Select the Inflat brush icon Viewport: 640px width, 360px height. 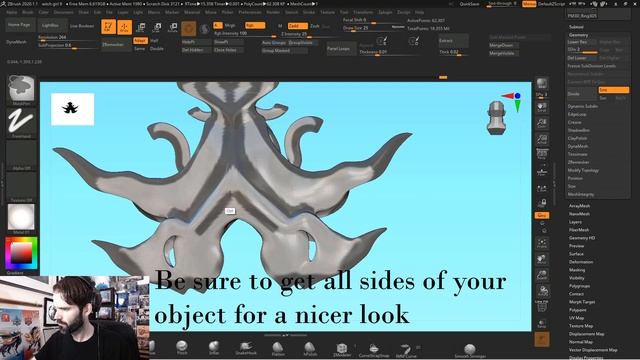[214, 347]
